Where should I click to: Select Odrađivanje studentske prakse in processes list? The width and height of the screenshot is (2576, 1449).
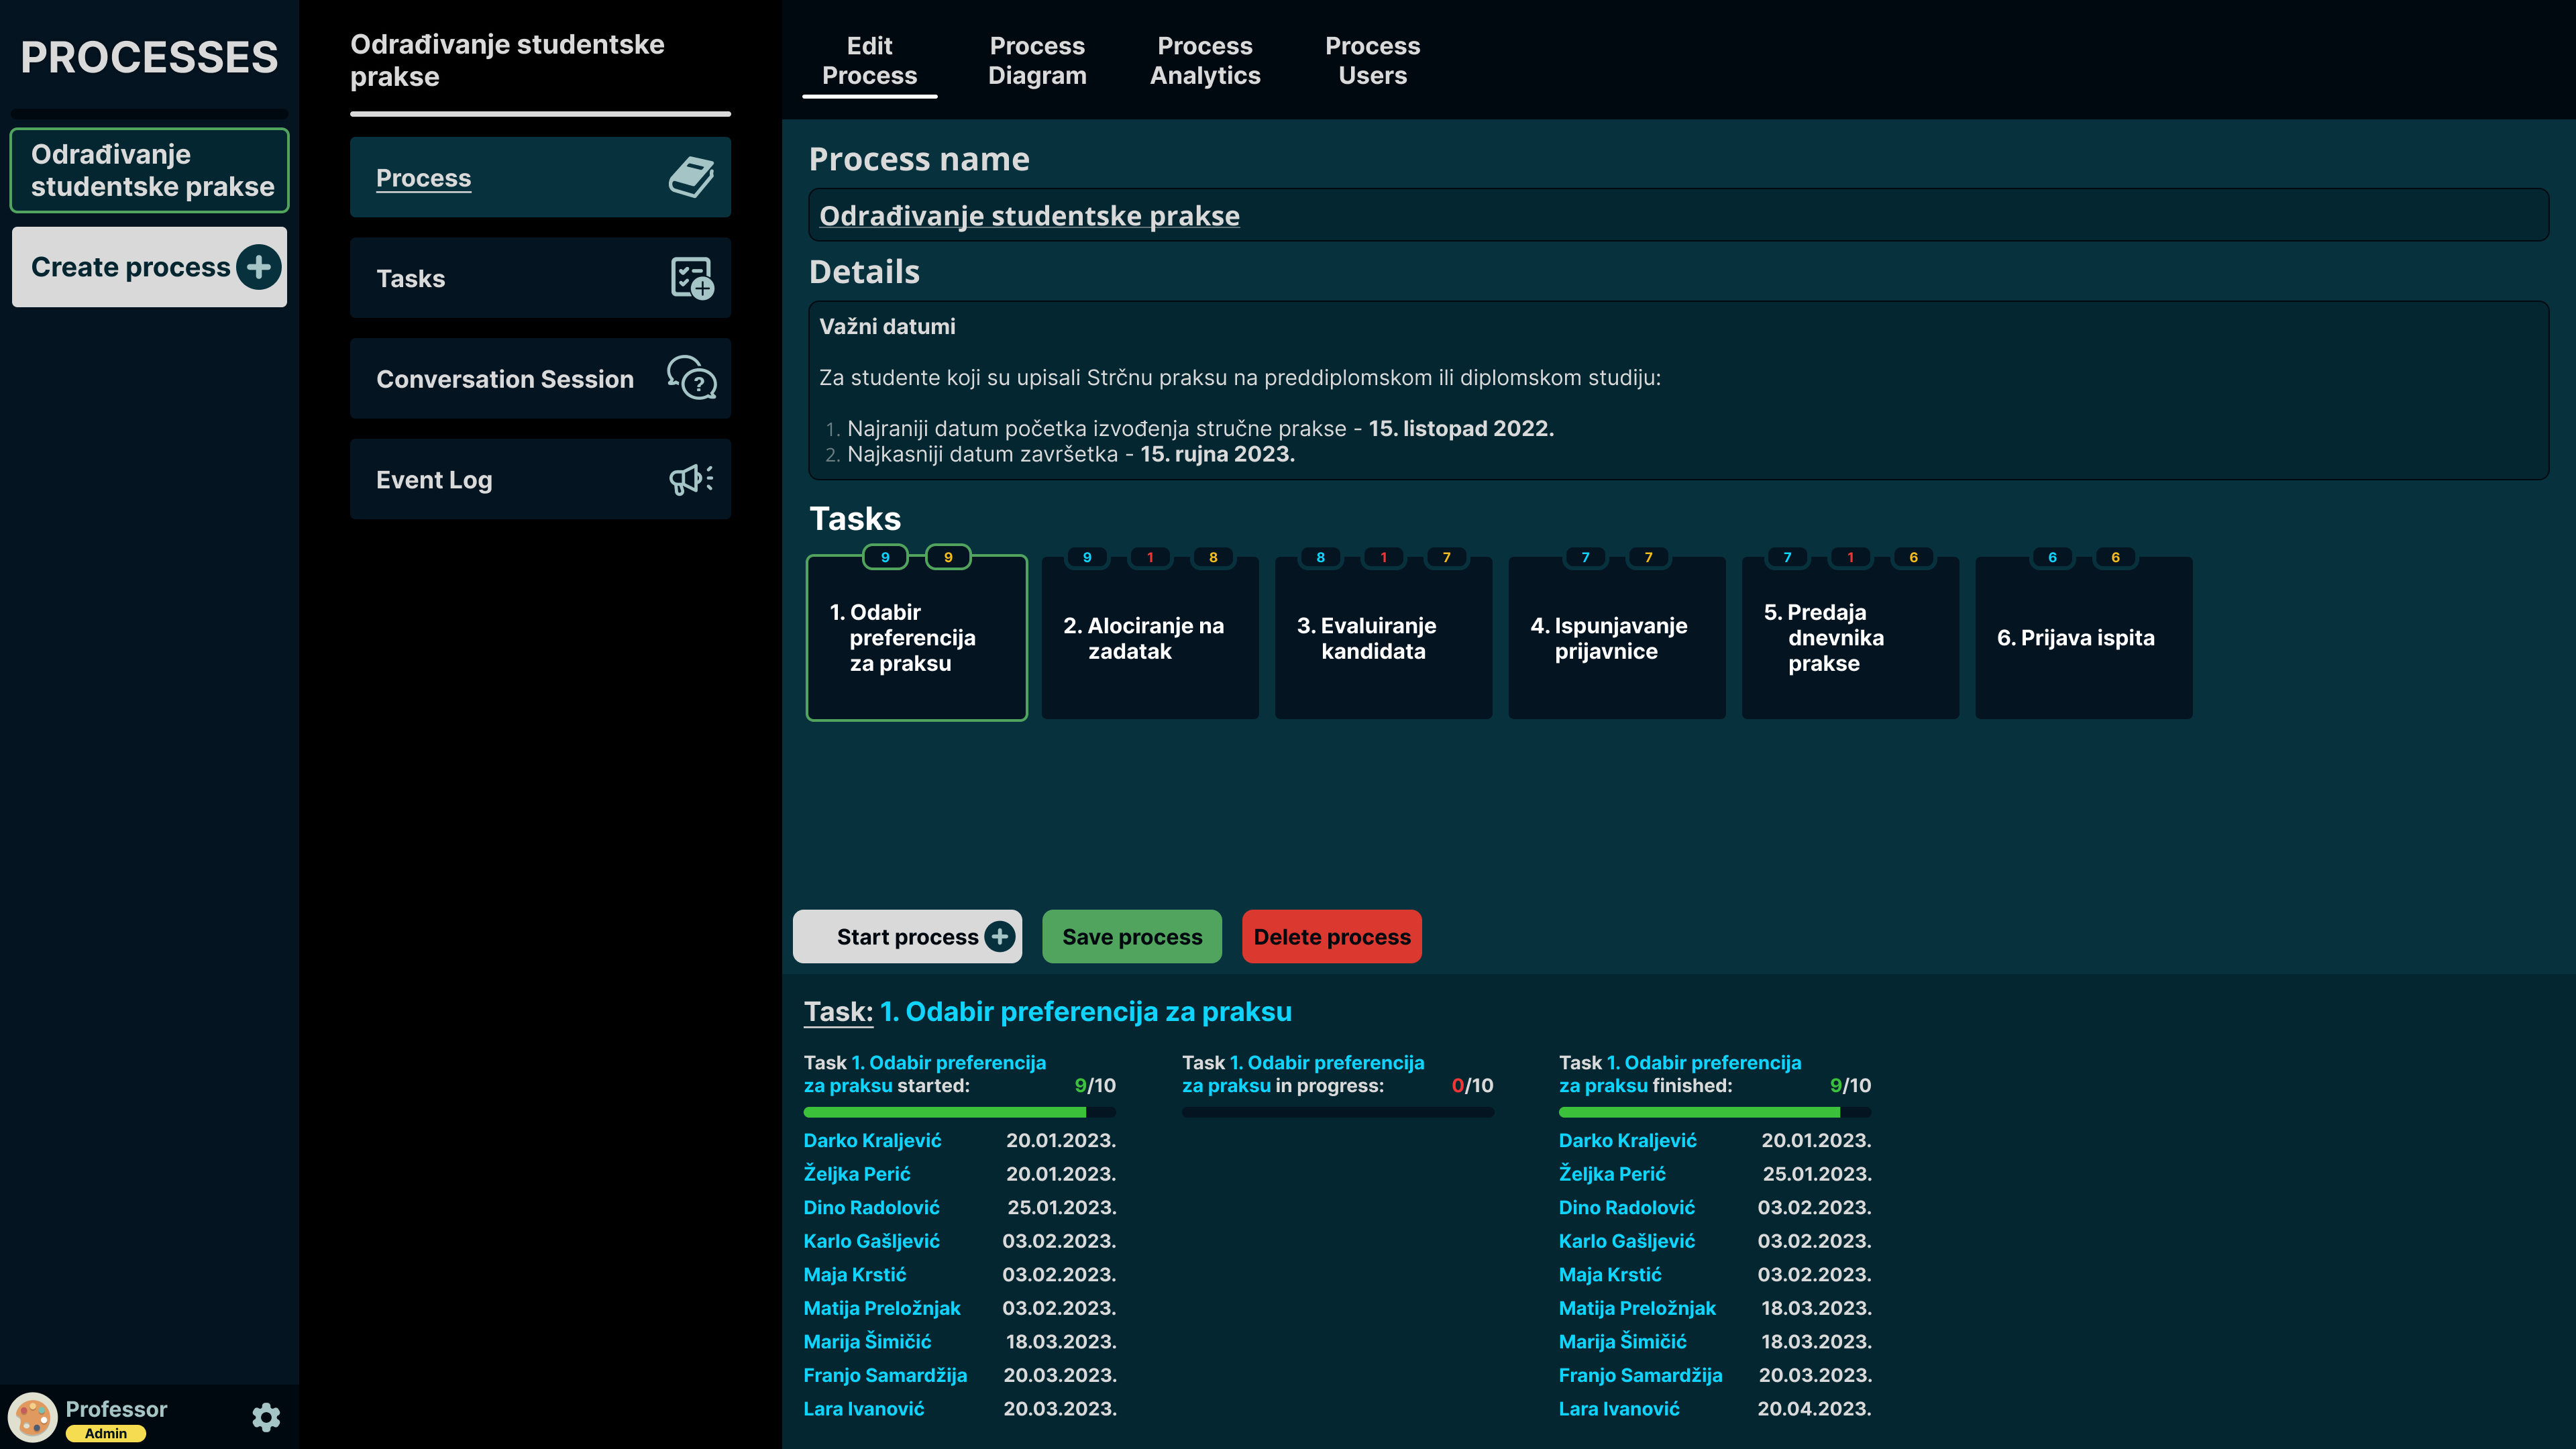click(150, 170)
